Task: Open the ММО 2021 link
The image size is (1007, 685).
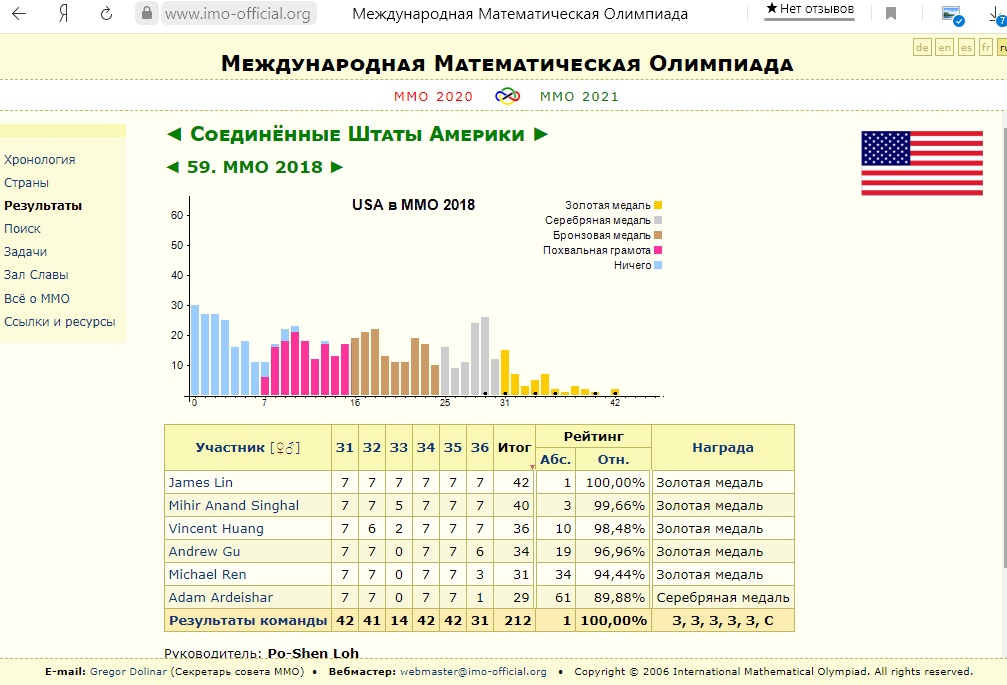Action: (x=579, y=96)
